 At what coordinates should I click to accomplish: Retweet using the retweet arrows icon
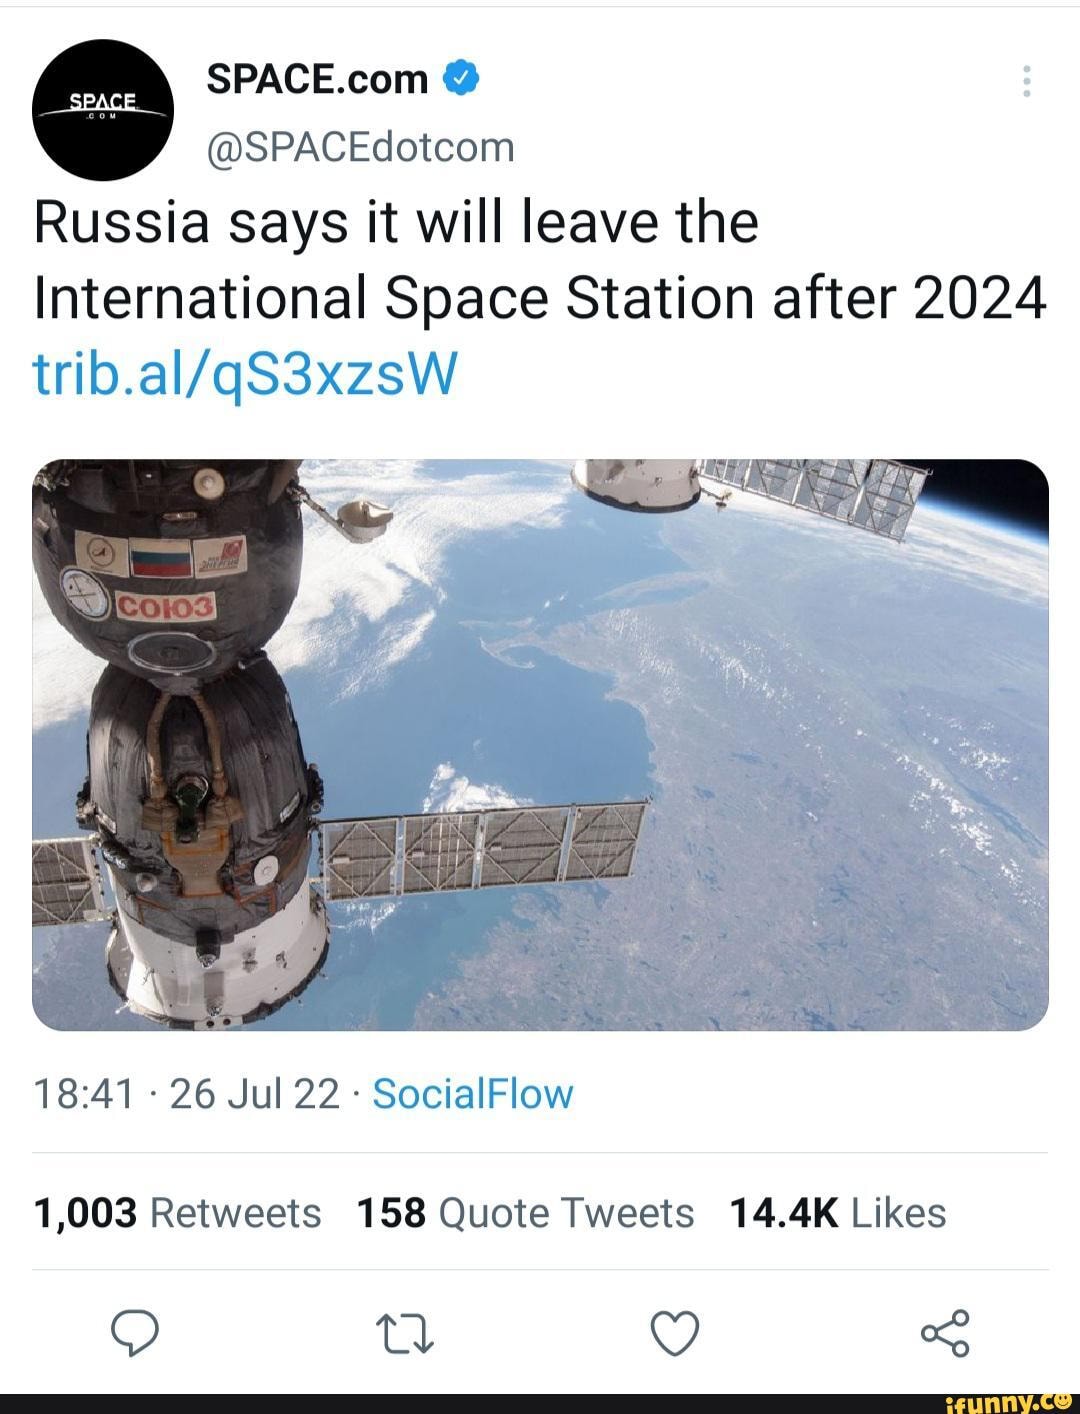point(404,1333)
